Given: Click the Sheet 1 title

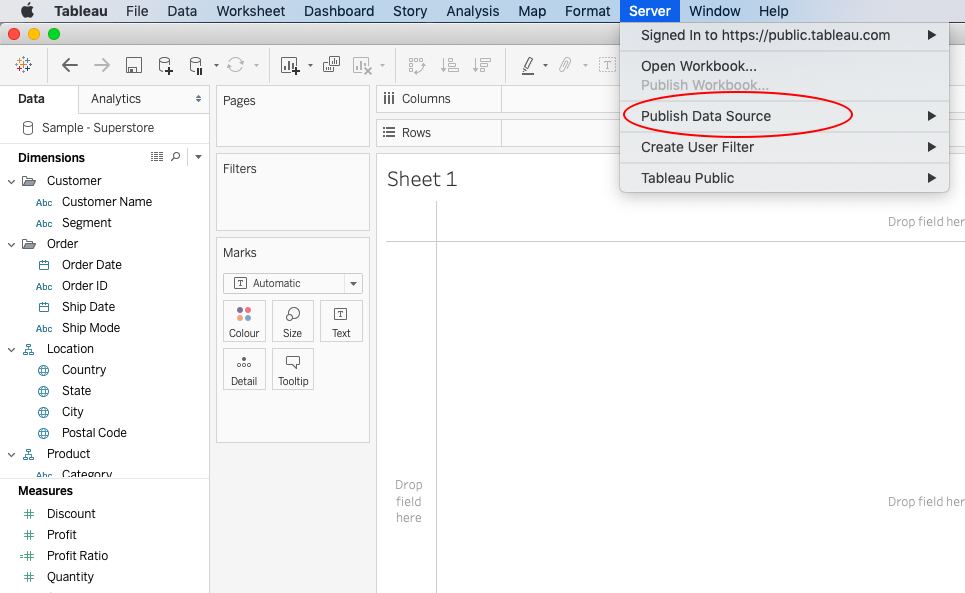Looking at the screenshot, I should [422, 179].
